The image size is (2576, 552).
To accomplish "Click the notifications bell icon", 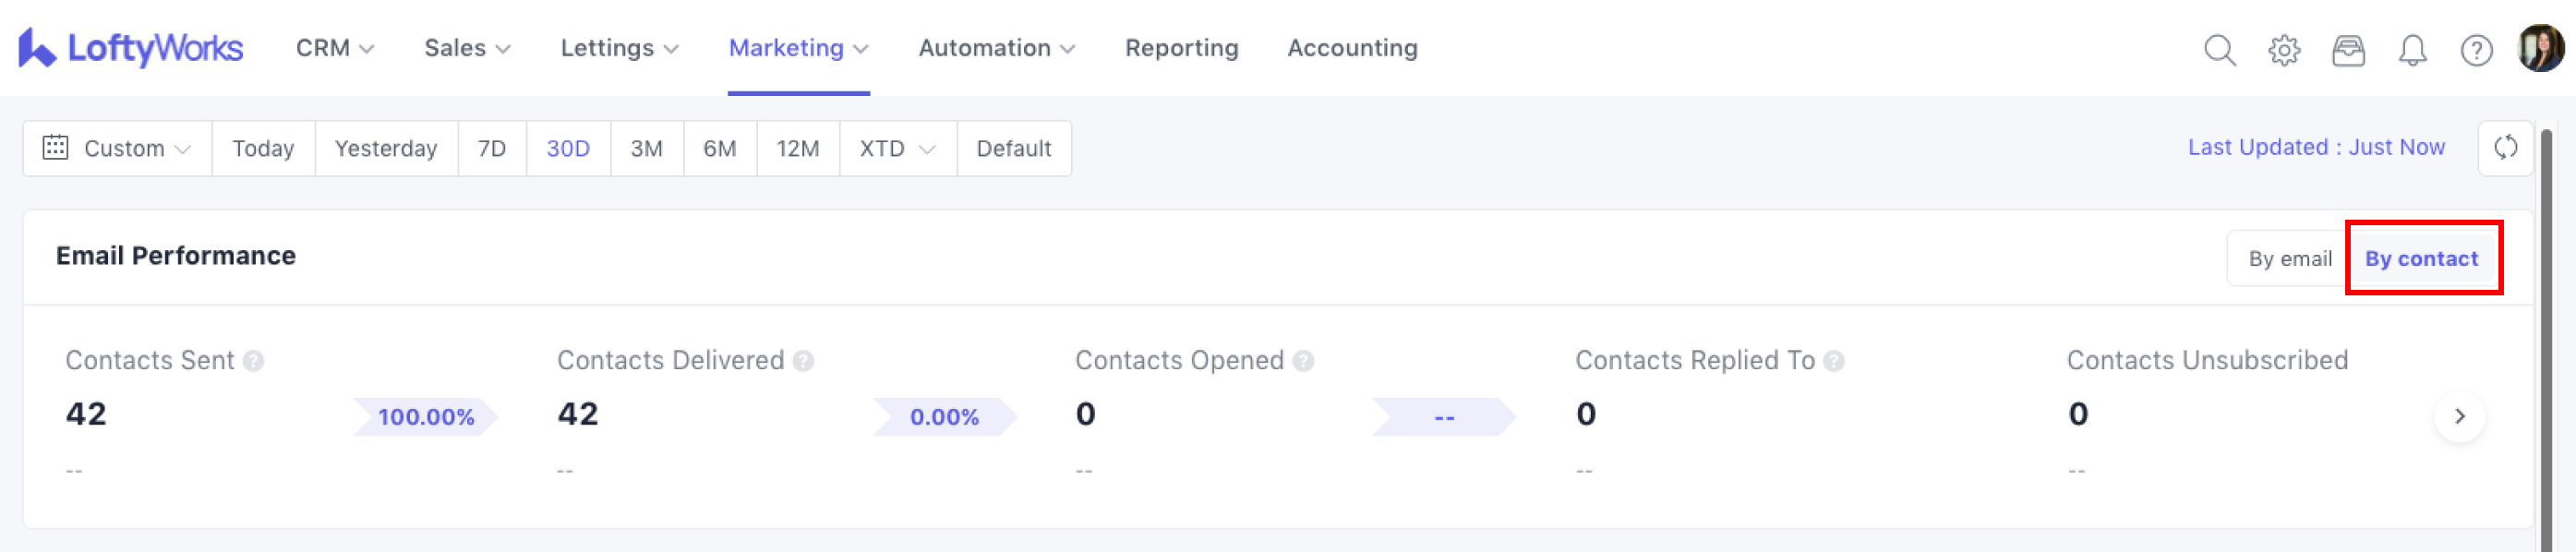I will (2412, 49).
